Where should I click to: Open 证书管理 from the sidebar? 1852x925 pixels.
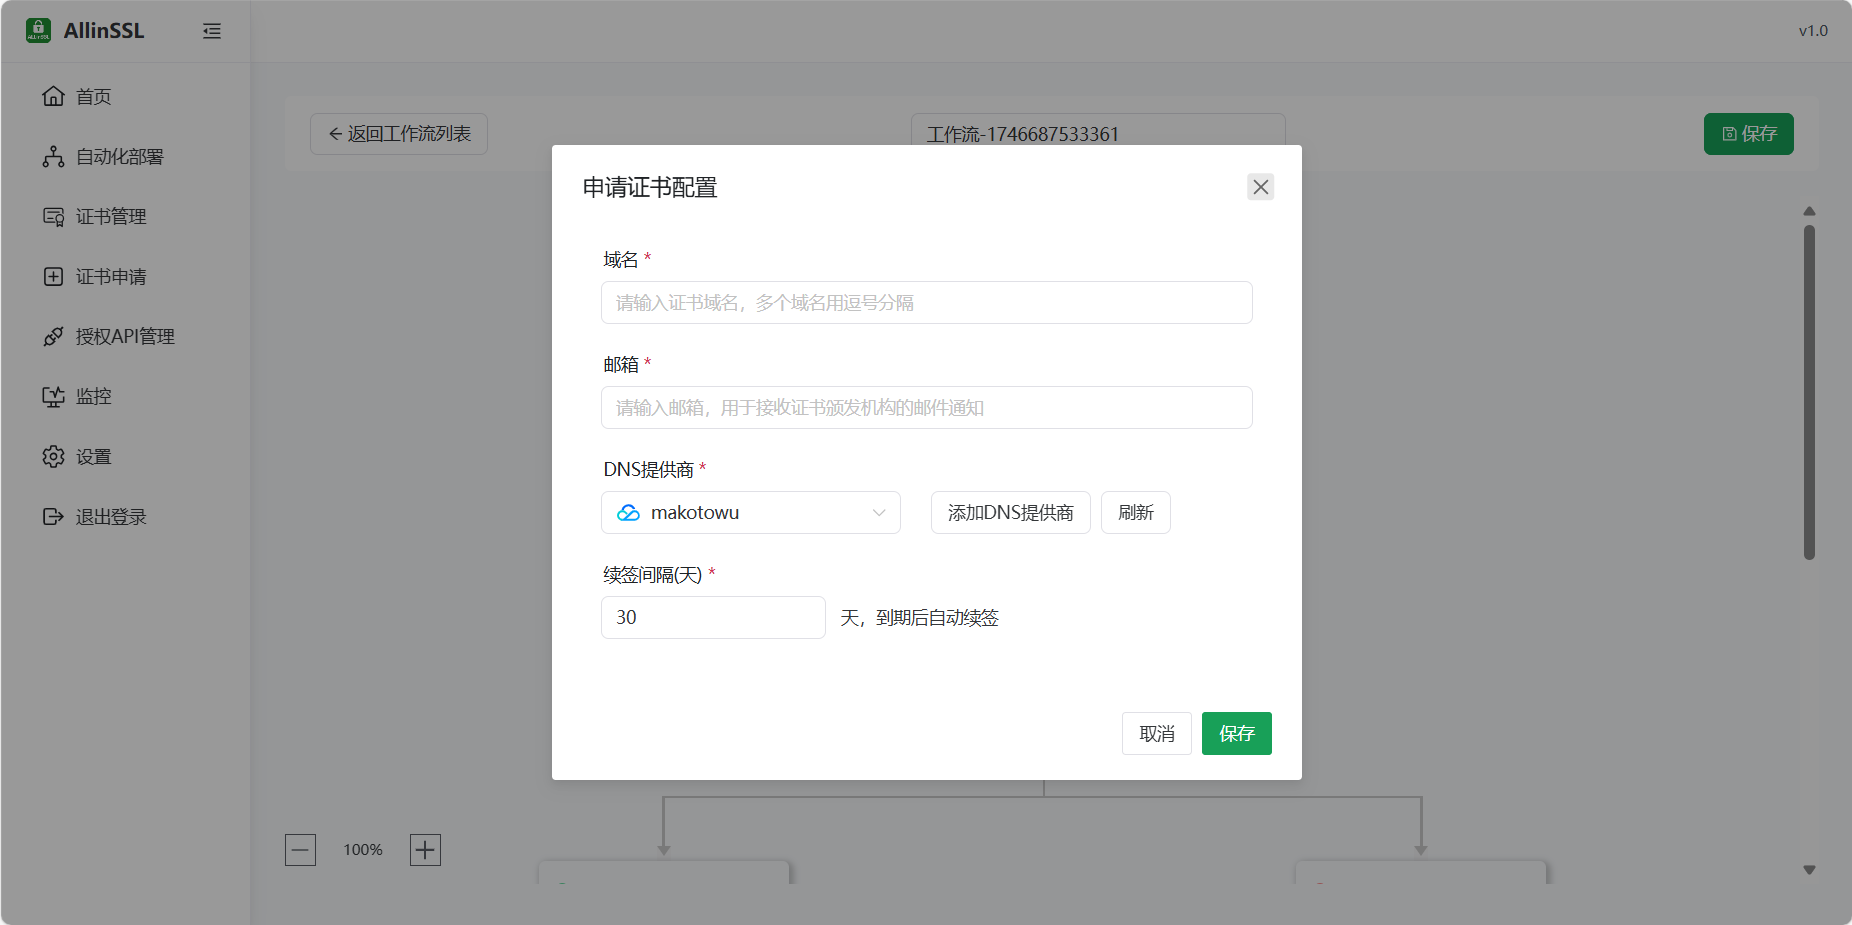[x=111, y=216]
